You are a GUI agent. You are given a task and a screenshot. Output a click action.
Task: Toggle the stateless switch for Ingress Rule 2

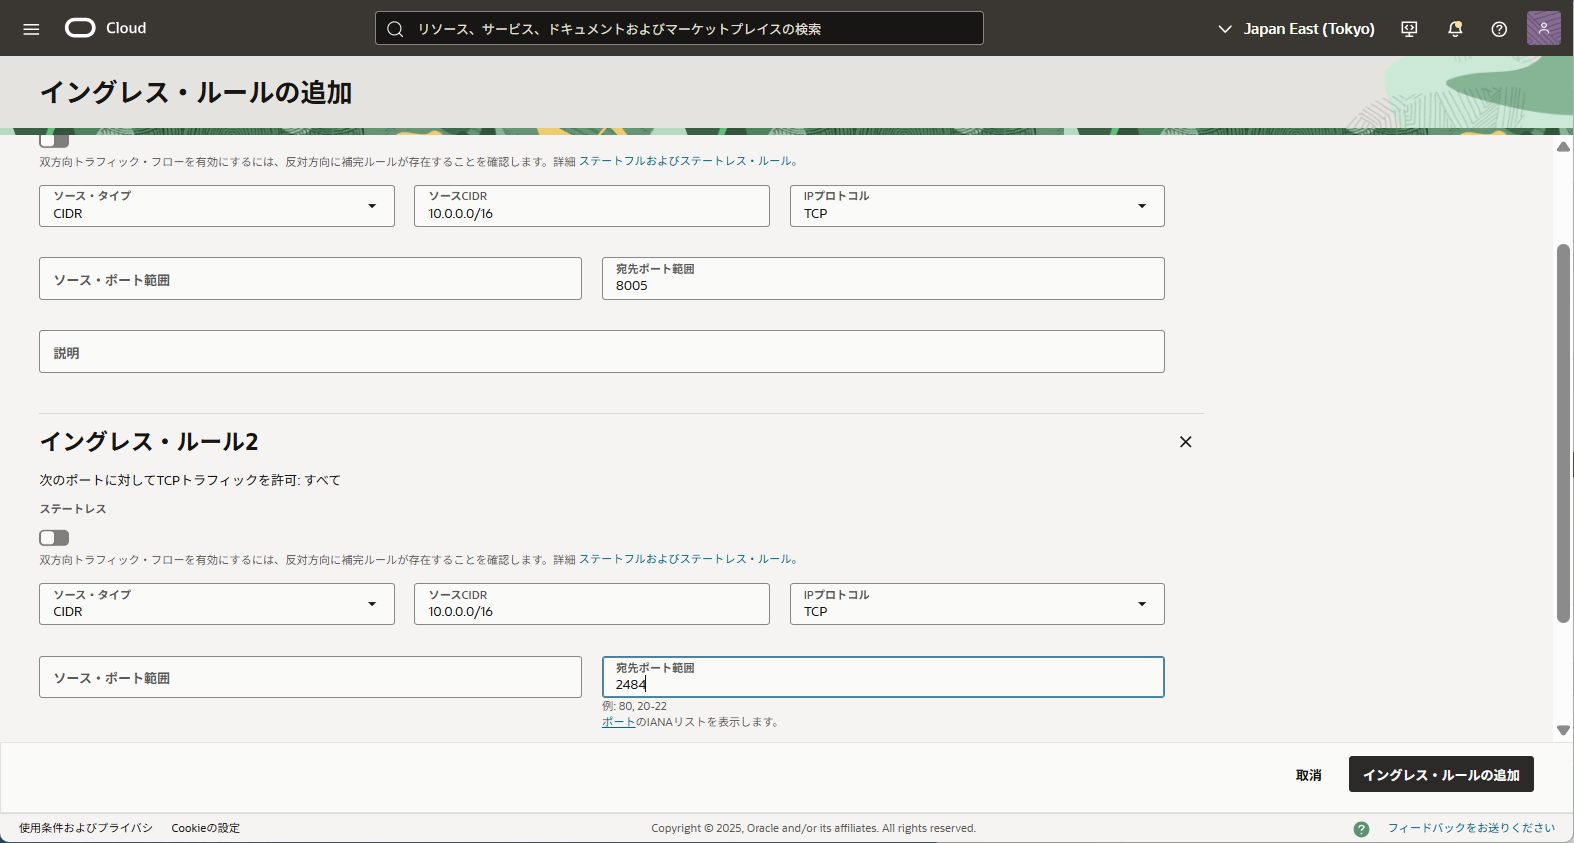(x=54, y=538)
